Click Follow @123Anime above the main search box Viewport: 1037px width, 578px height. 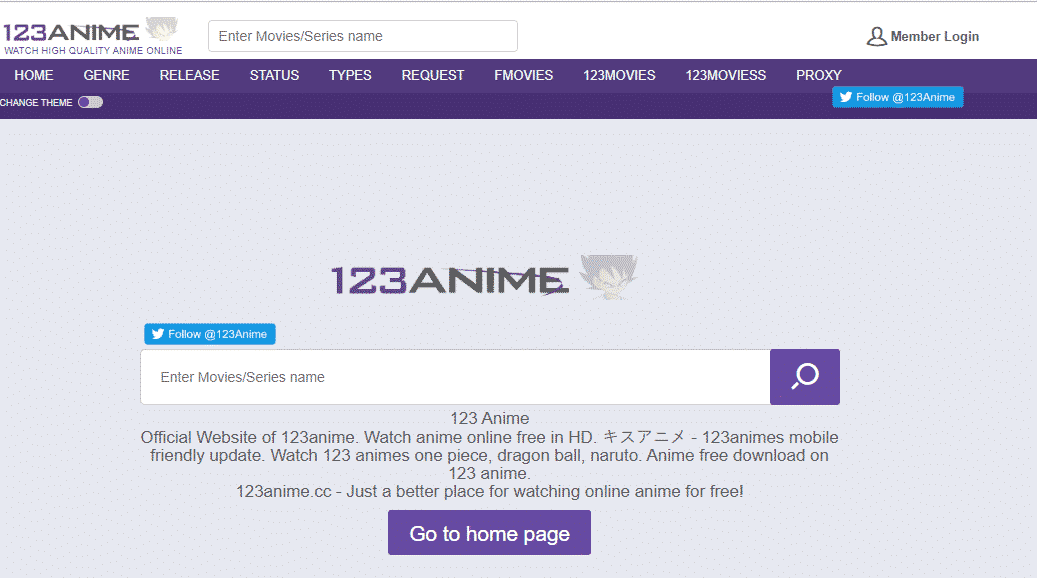210,334
